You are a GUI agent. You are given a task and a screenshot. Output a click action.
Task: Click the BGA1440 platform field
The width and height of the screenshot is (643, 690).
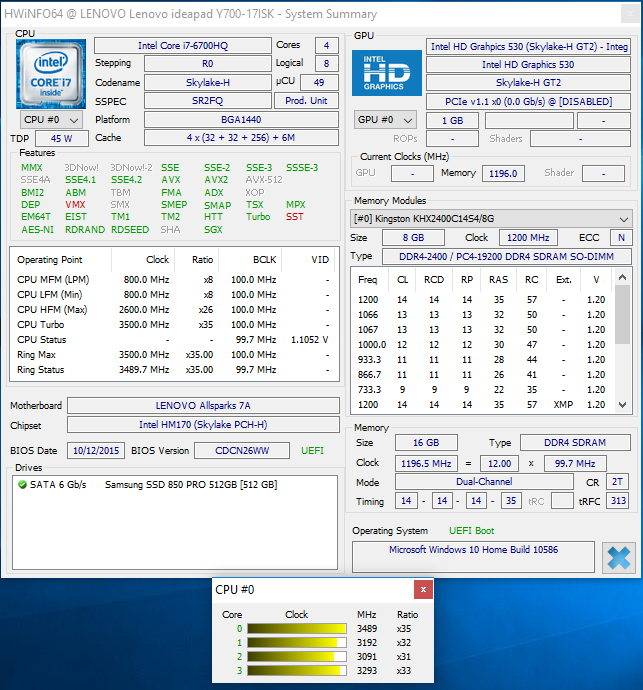point(241,120)
